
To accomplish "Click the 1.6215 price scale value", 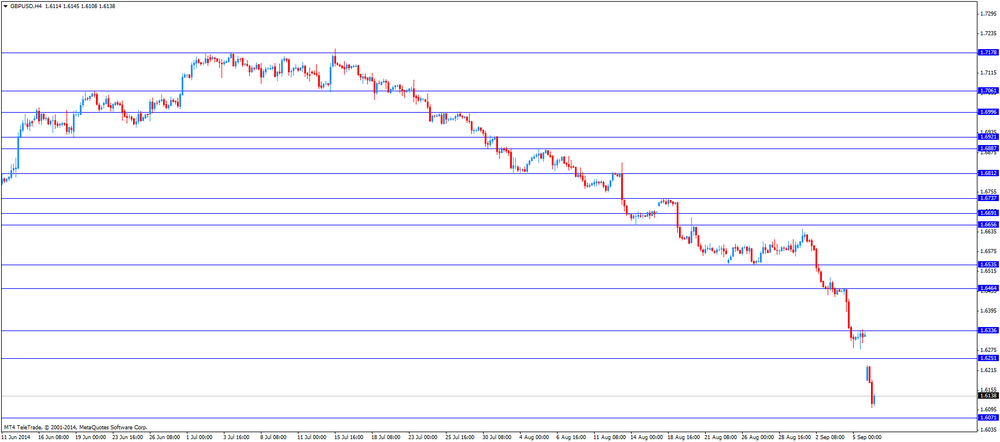I will point(987,370).
